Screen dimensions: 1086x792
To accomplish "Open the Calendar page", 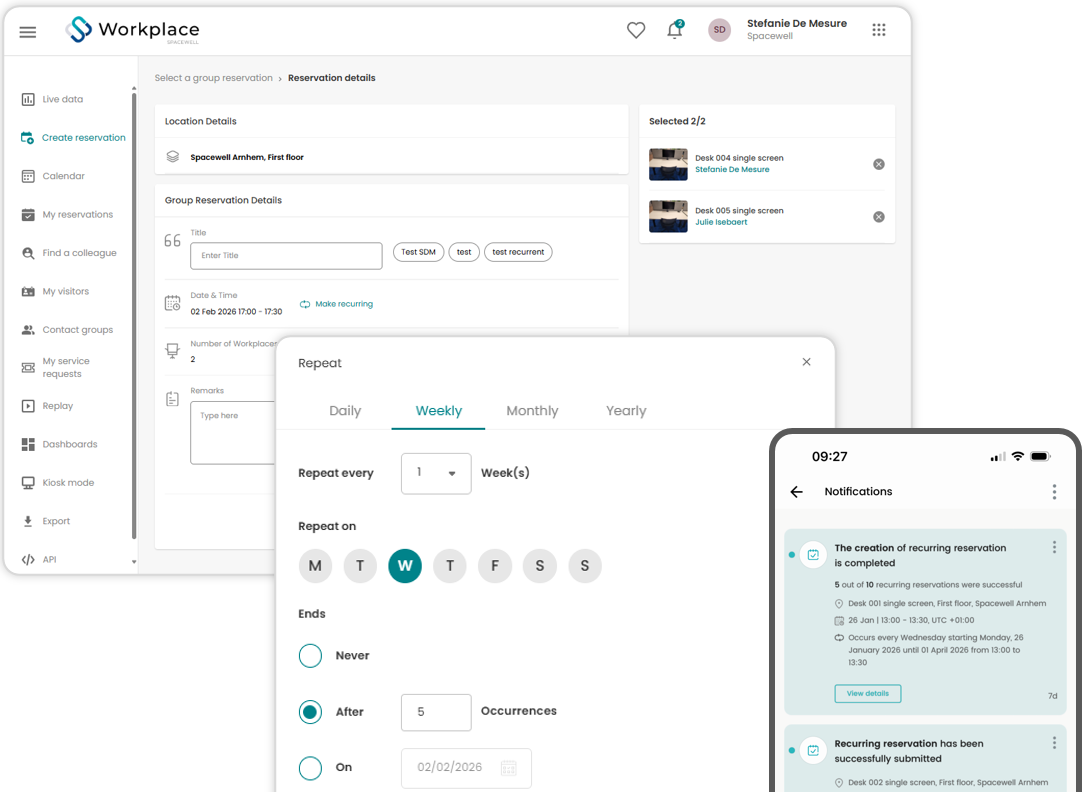I will coord(53,176).
